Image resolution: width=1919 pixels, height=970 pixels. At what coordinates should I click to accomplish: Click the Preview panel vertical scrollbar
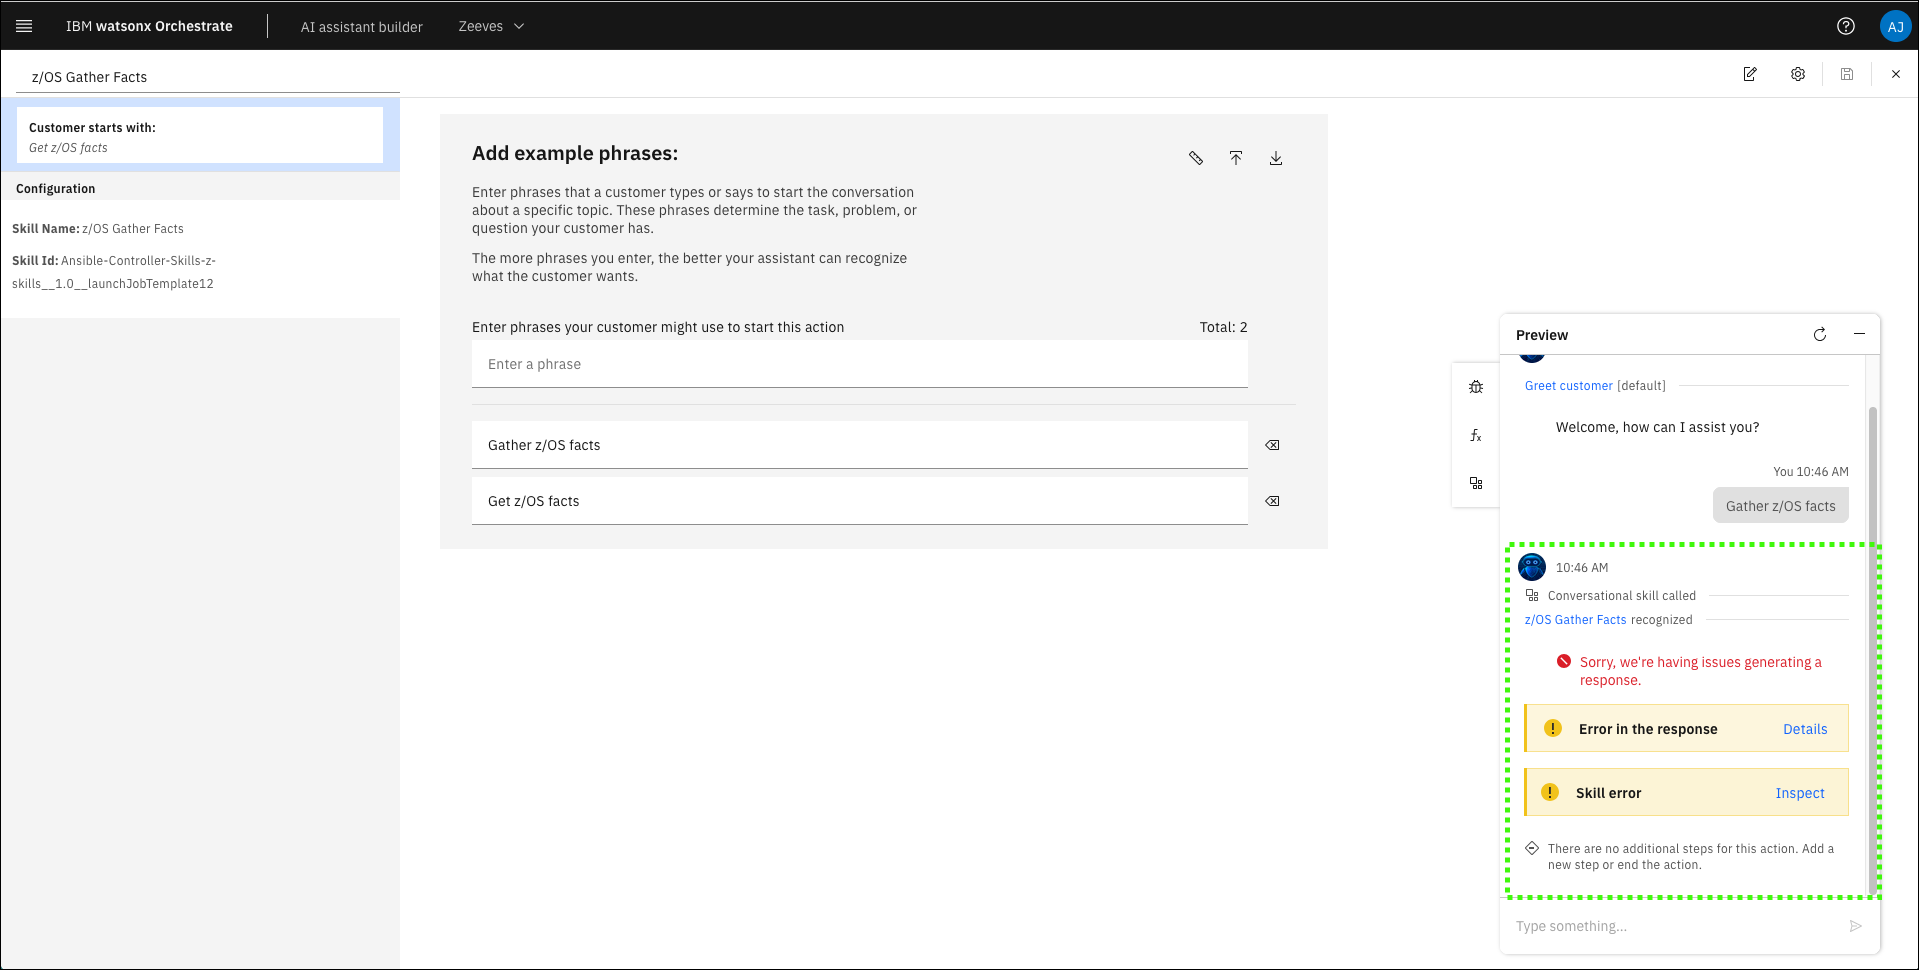1873,650
